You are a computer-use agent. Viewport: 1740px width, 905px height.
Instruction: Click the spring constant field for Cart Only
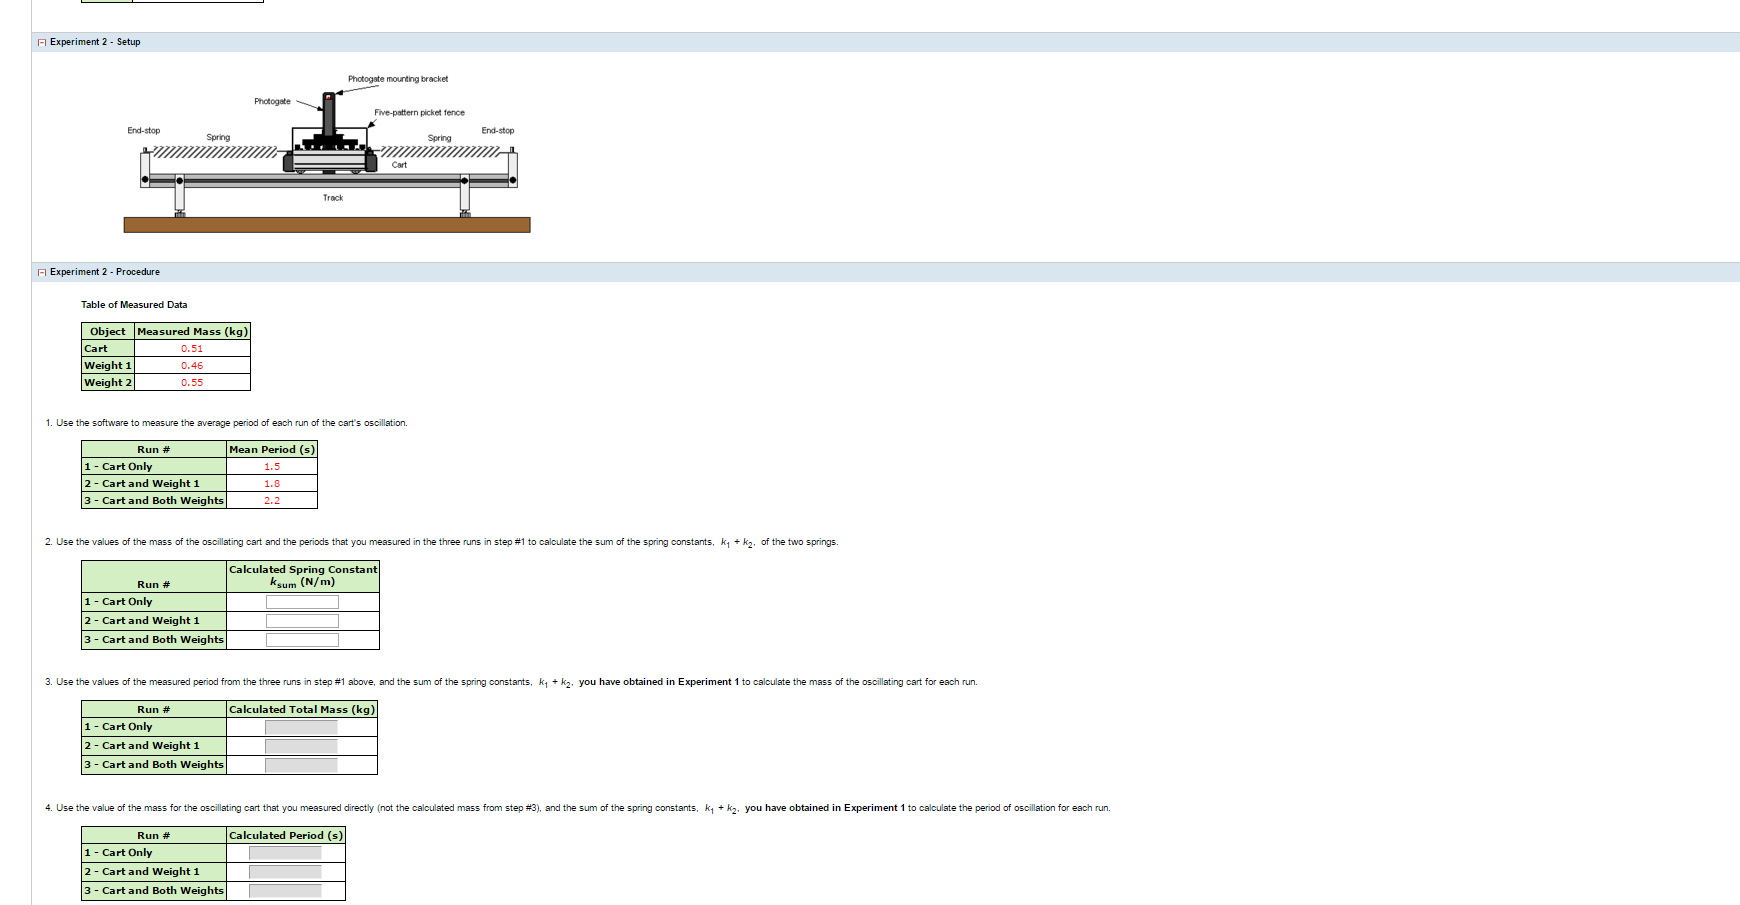pos(302,602)
